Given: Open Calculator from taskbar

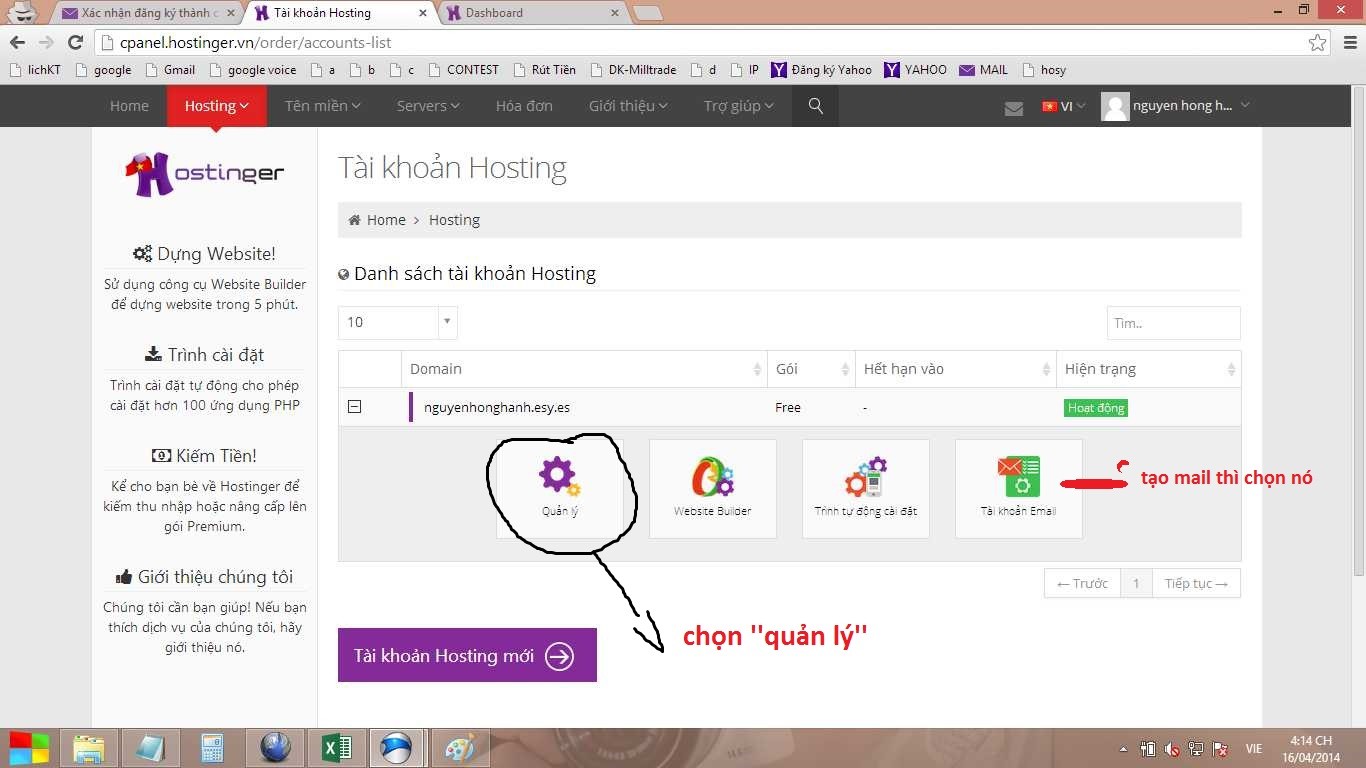Looking at the screenshot, I should [212, 747].
